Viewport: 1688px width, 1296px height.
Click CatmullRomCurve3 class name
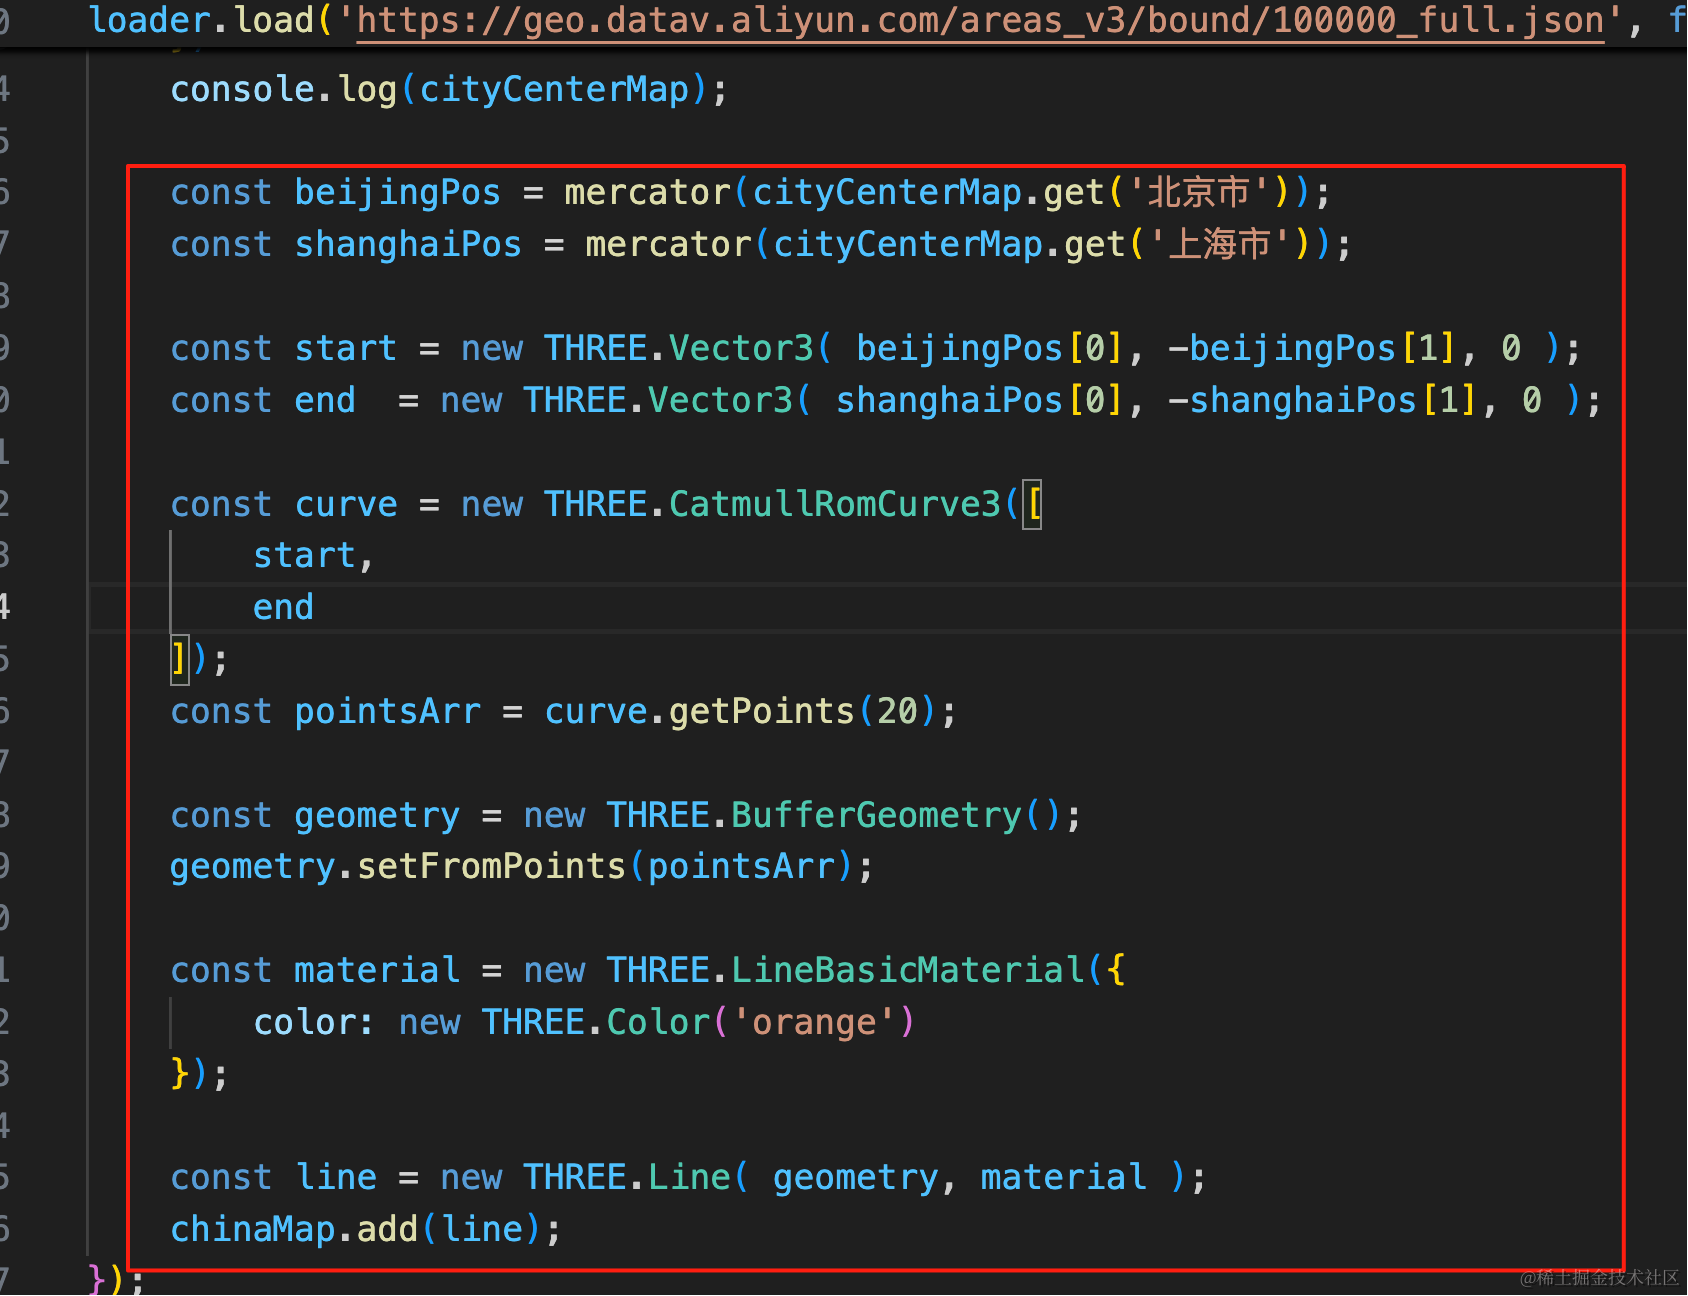click(835, 504)
